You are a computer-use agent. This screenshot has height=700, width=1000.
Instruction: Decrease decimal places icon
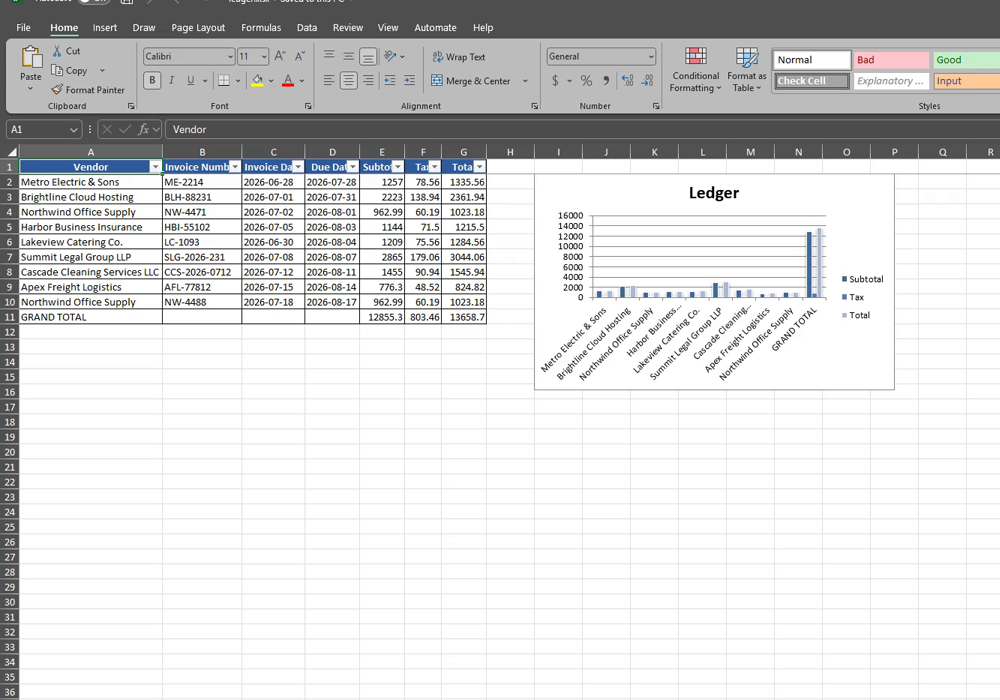pos(647,80)
